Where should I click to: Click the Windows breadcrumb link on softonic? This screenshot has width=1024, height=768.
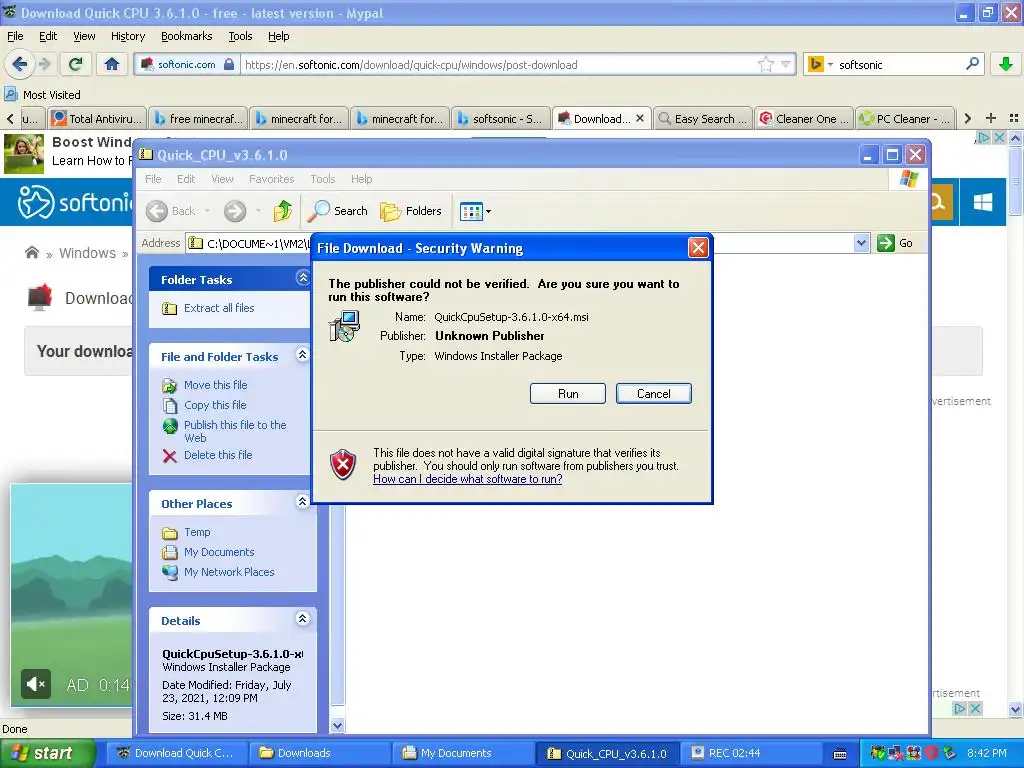87,253
